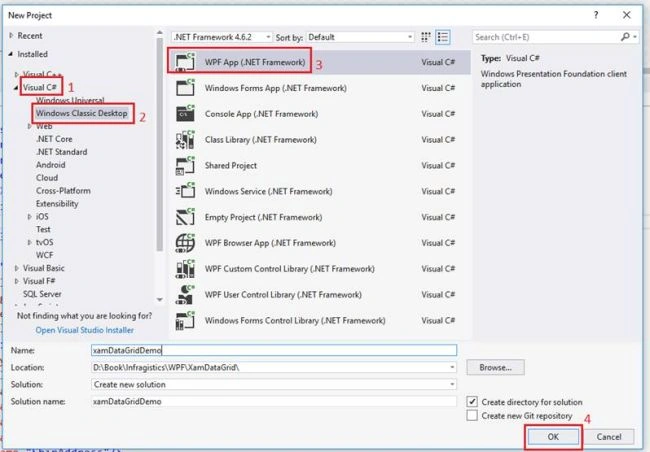Open the Sort by Default dropdown
This screenshot has height=452, width=650.
[360, 37]
